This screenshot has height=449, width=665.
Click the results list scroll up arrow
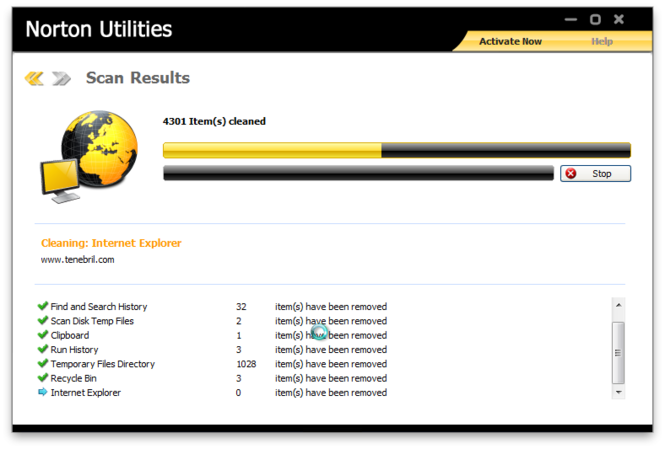point(618,305)
